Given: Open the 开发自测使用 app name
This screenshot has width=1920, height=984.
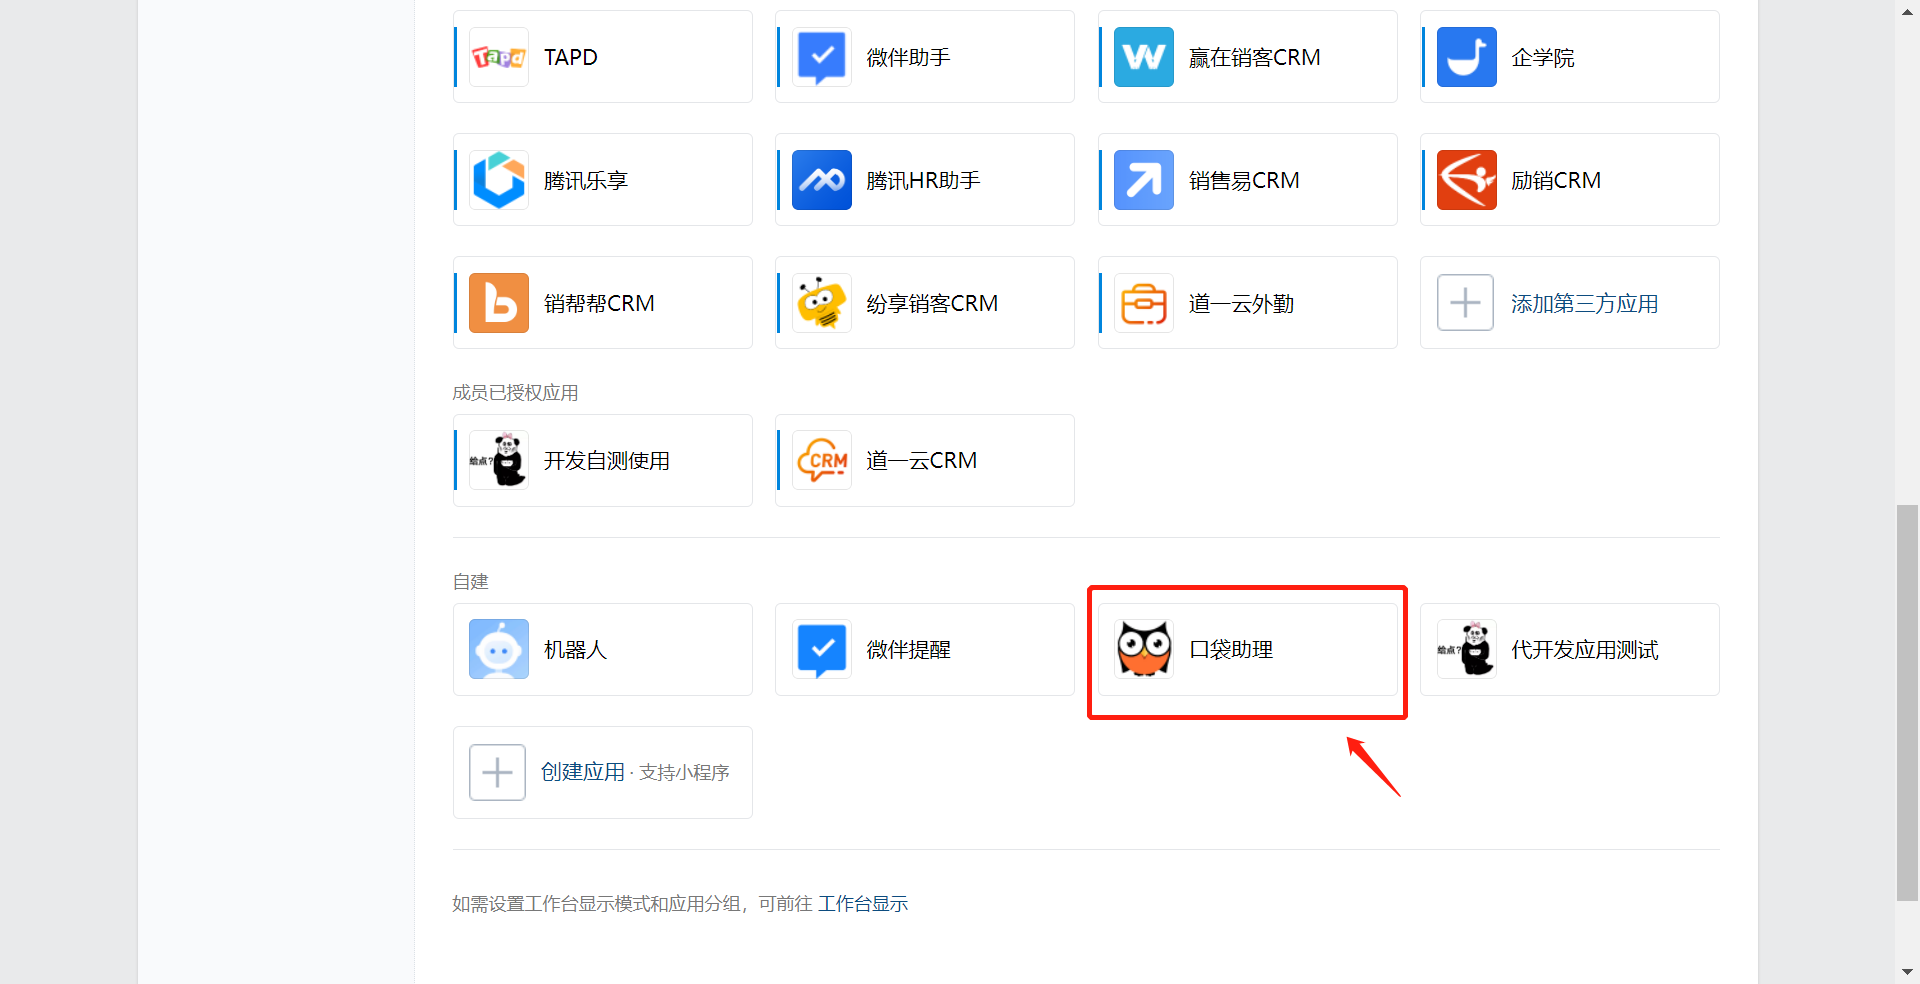Looking at the screenshot, I should 607,461.
